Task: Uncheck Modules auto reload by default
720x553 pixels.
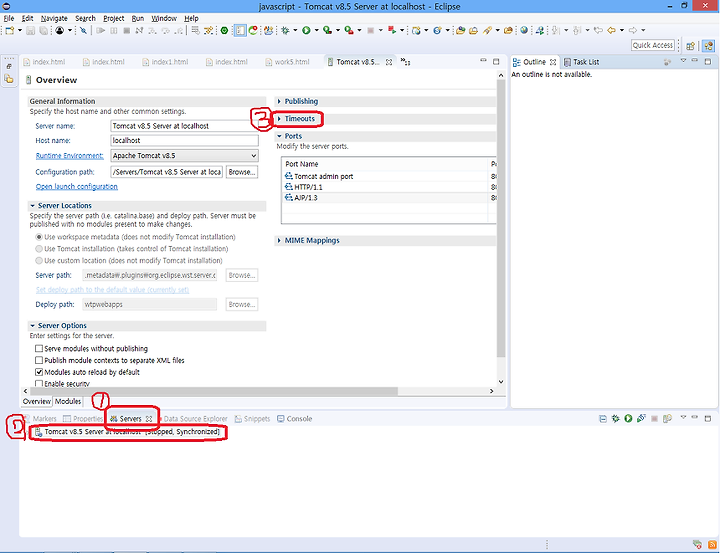Action: [39, 372]
